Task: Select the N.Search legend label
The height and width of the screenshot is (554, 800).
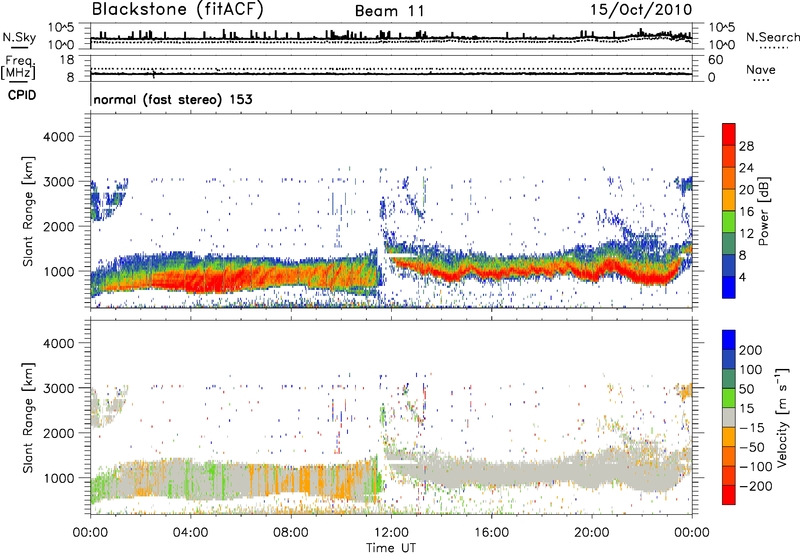Action: (x=773, y=37)
